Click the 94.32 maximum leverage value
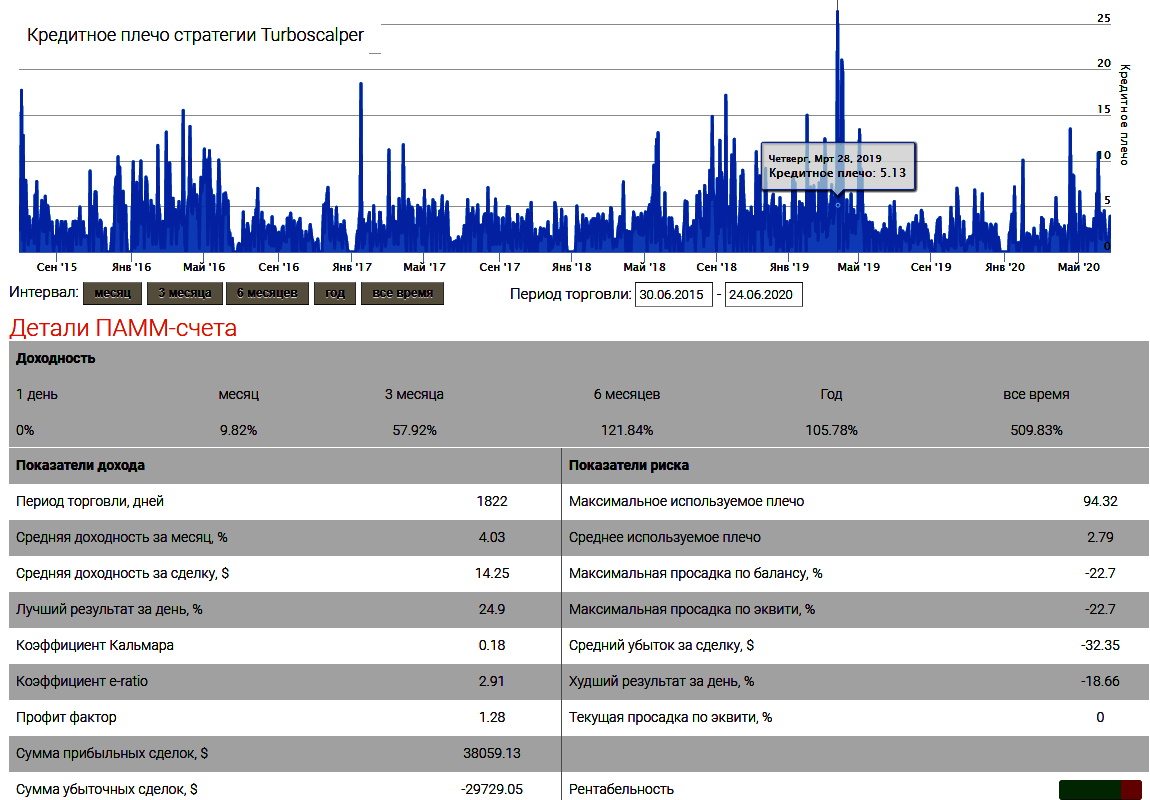1150x800 pixels. coord(1100,501)
